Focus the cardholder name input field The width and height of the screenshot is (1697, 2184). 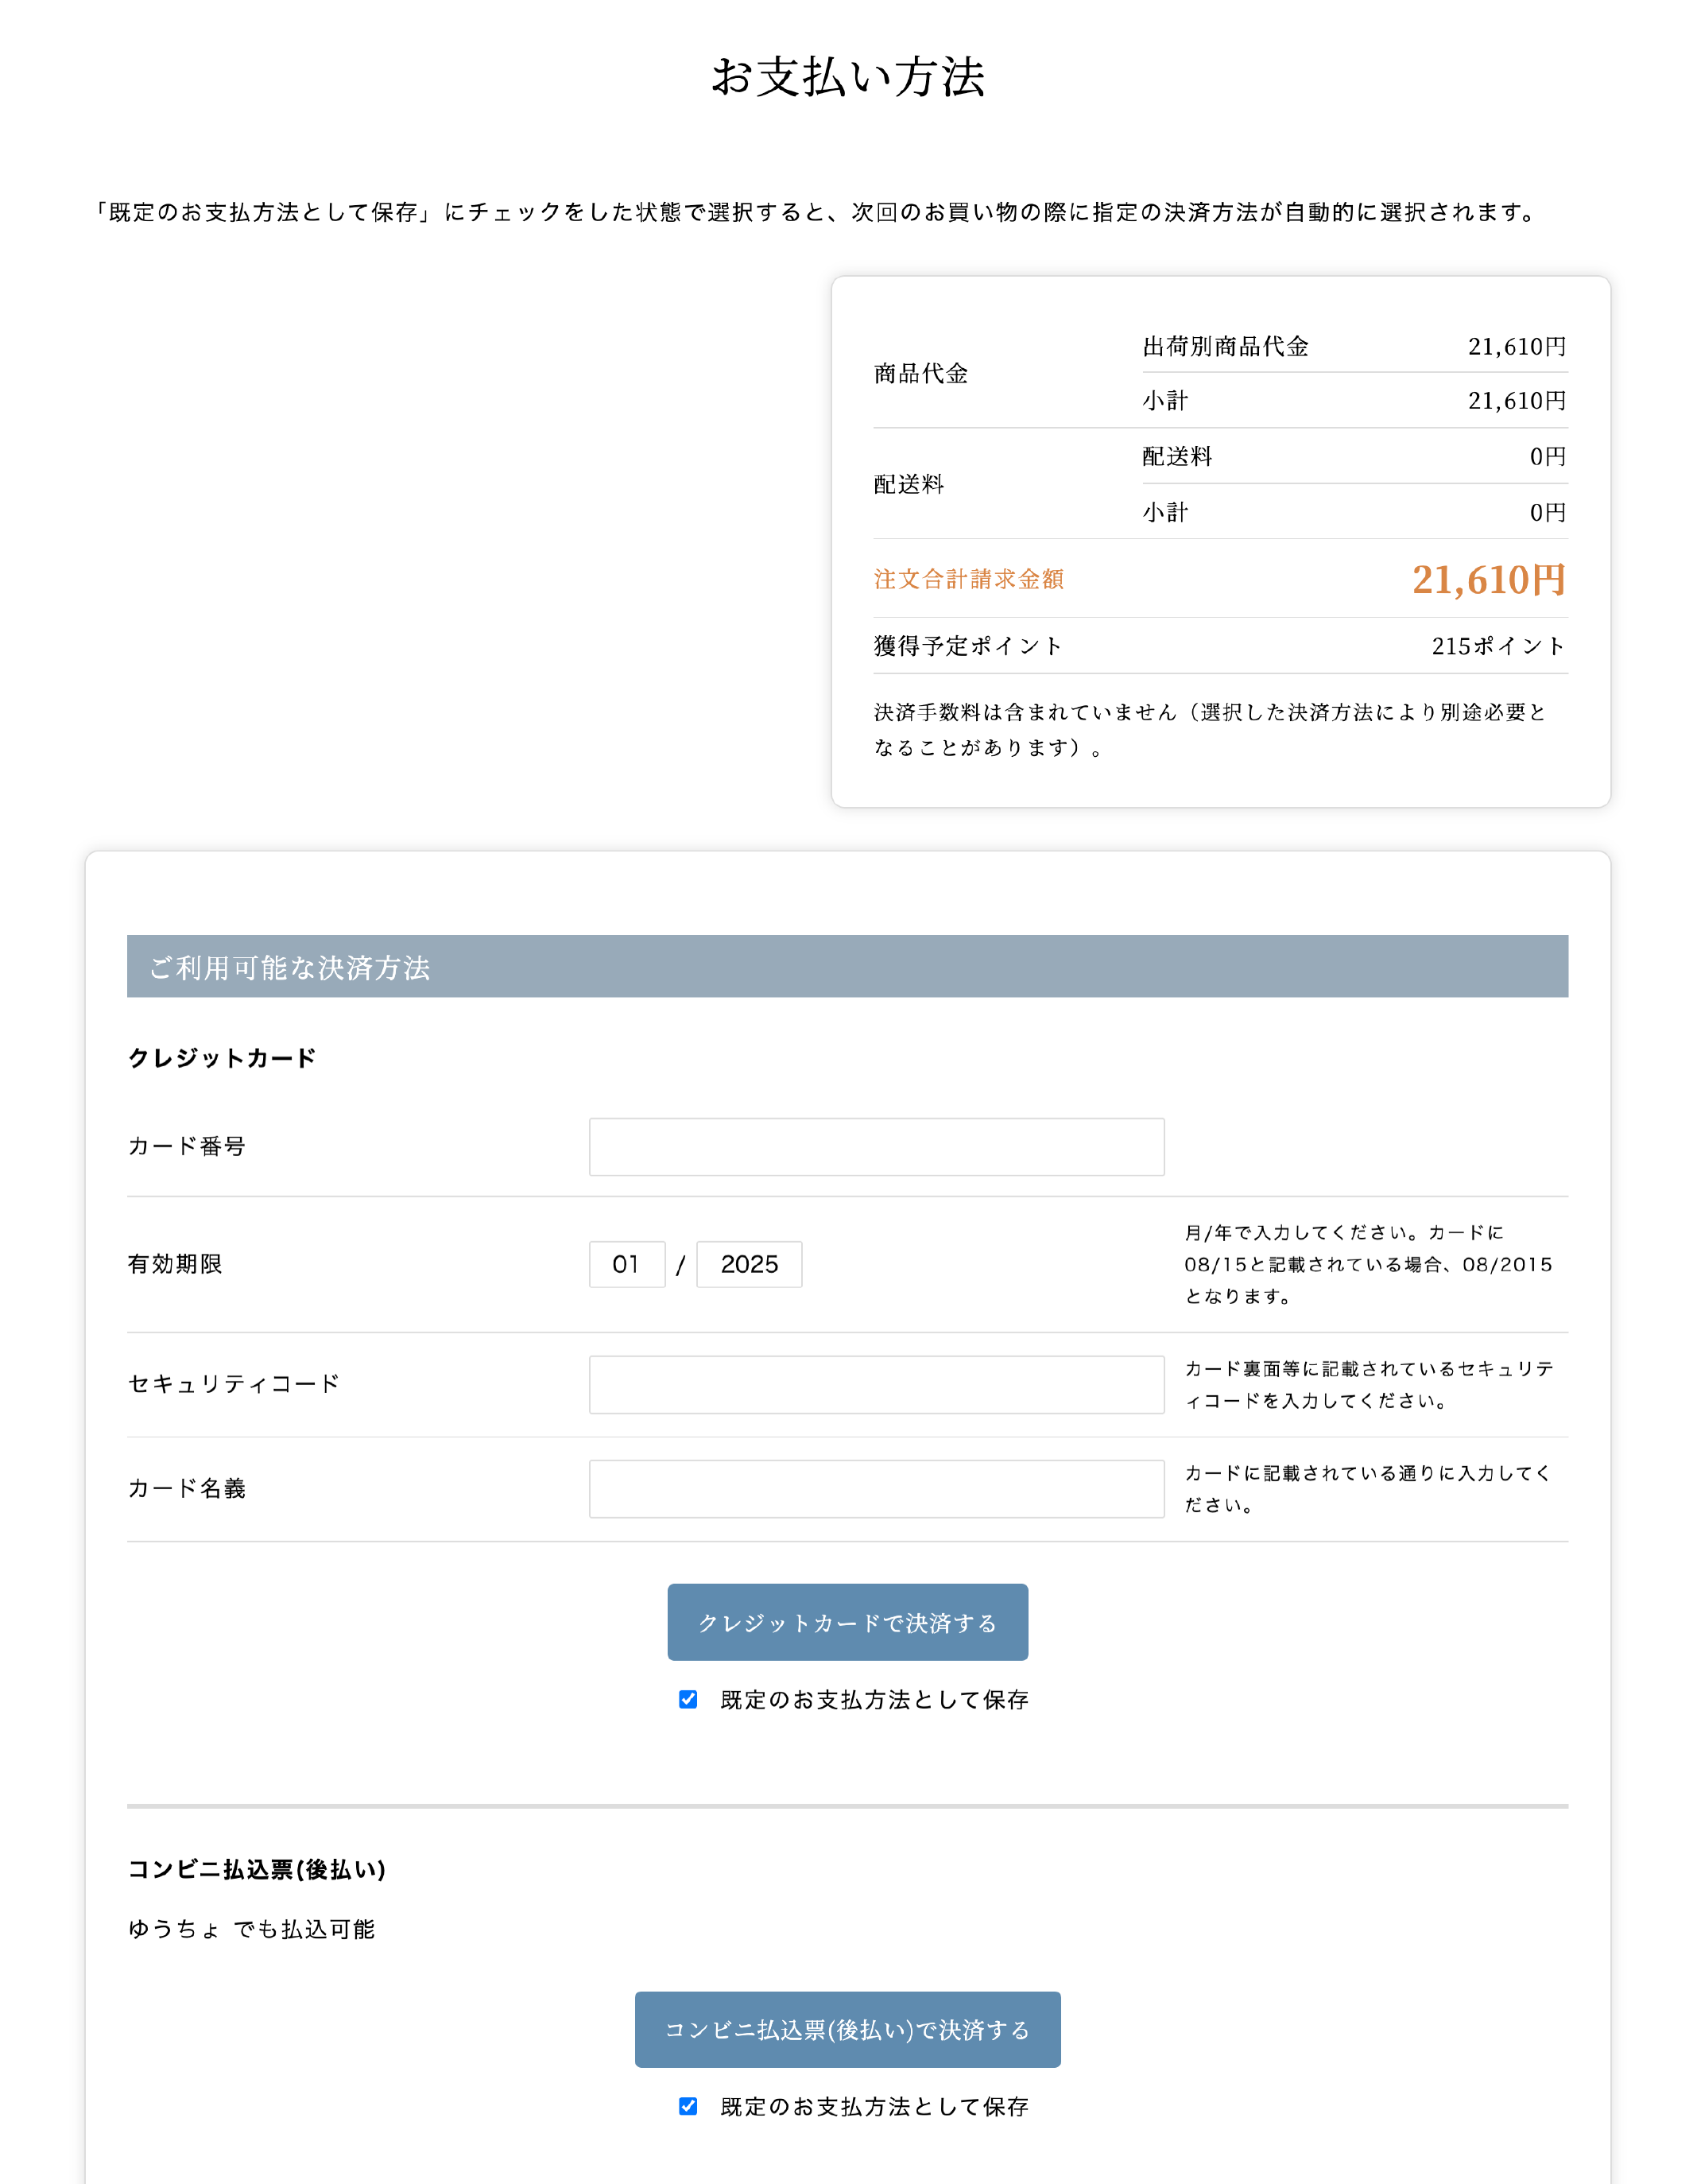tap(876, 1488)
